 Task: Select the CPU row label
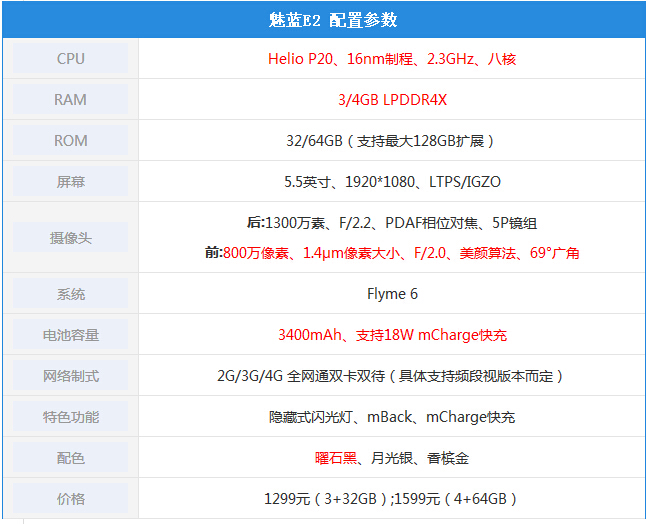point(71,59)
